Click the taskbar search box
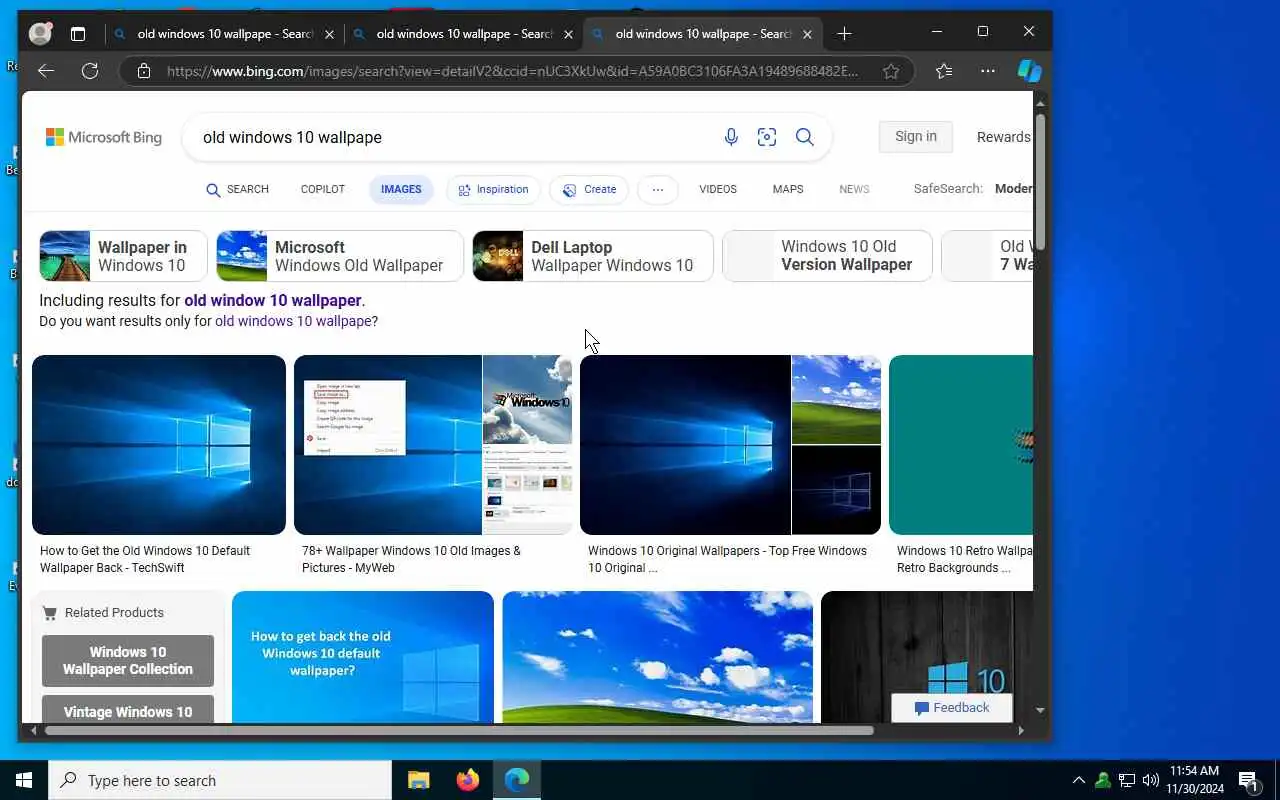The height and width of the screenshot is (800, 1280). (x=220, y=780)
